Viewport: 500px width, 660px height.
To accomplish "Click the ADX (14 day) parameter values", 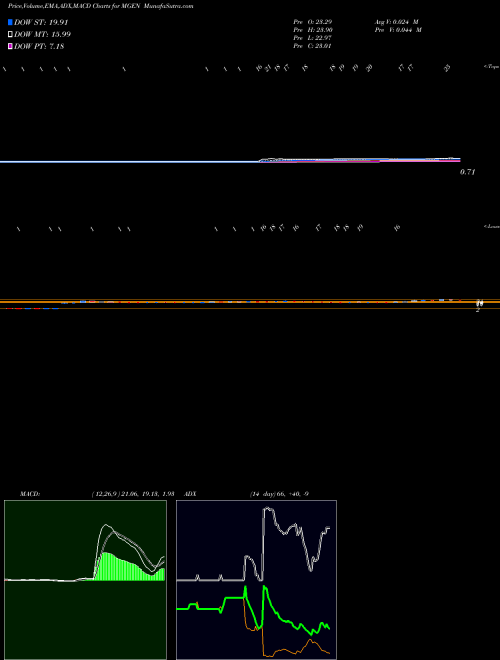I will coord(279,494).
